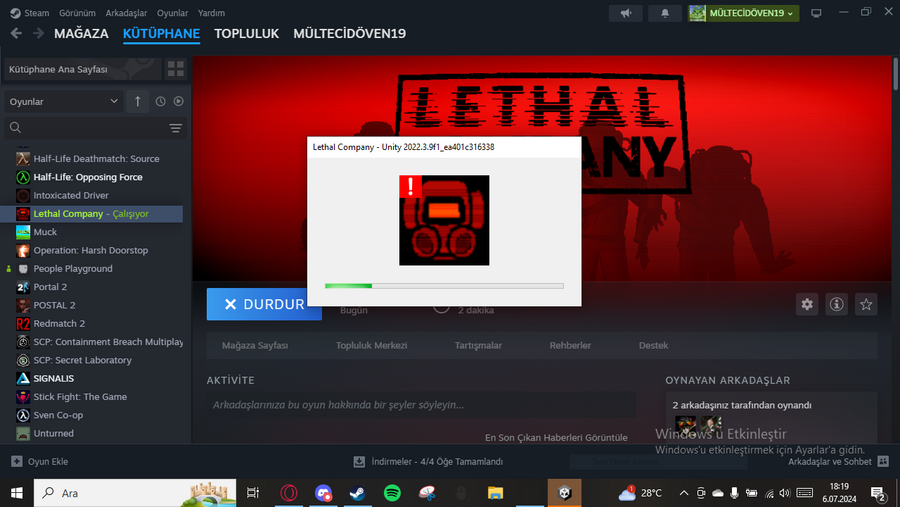The image size is (900, 507).
Task: Open Windows Task View button
Action: 253,493
